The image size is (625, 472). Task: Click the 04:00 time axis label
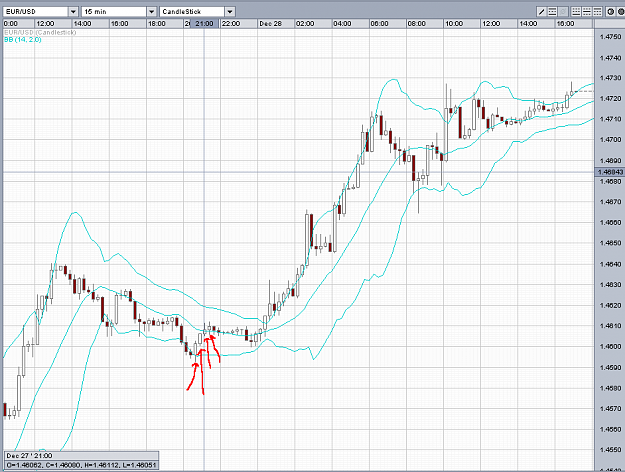click(x=342, y=24)
